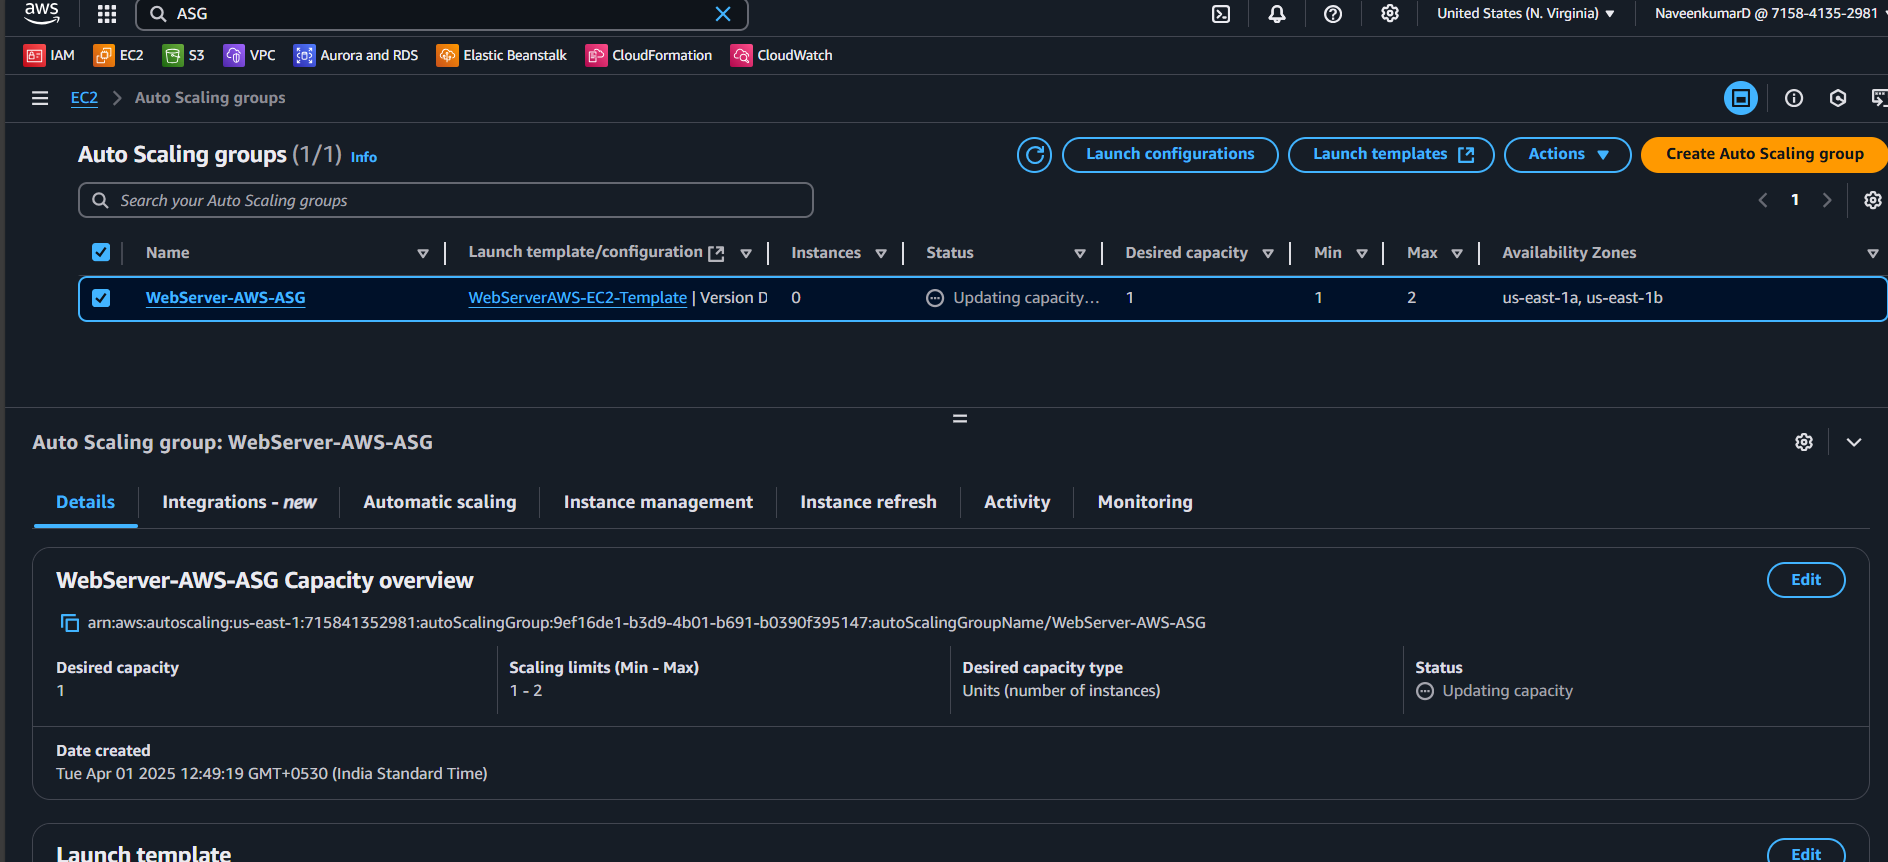Screen dimensions: 1888x862
Task: Open the services grid menu
Action: coord(107,14)
